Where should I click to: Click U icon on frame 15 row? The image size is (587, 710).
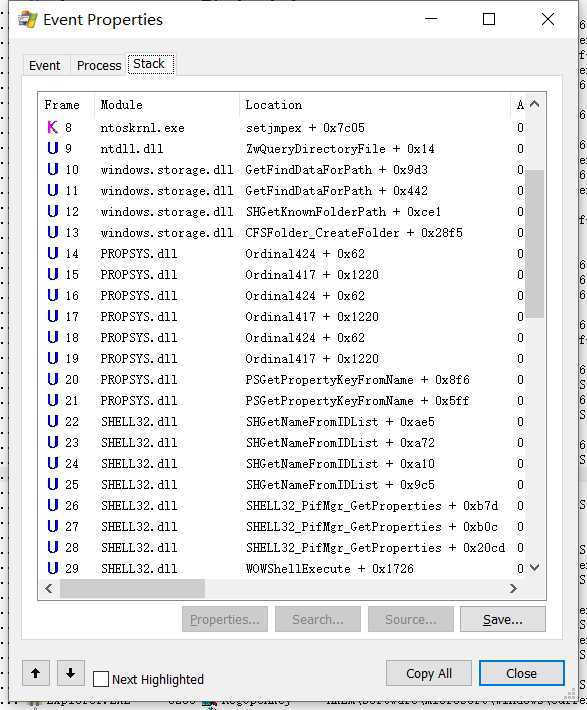click(x=53, y=274)
